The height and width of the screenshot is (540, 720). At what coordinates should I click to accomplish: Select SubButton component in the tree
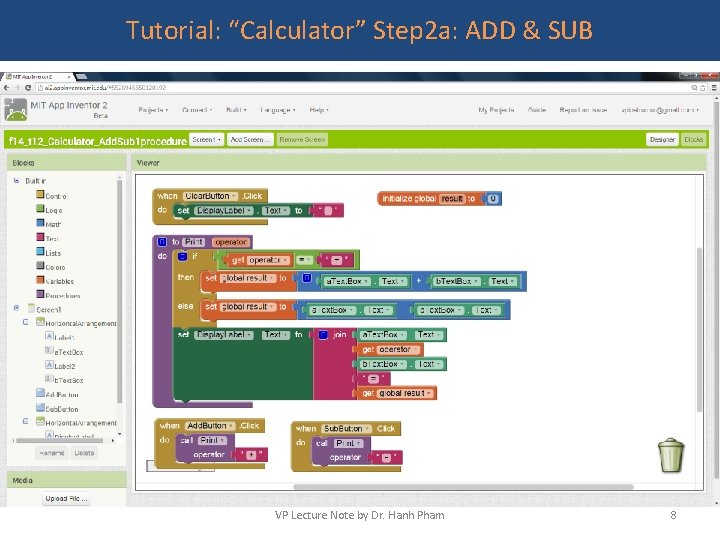[x=57, y=409]
